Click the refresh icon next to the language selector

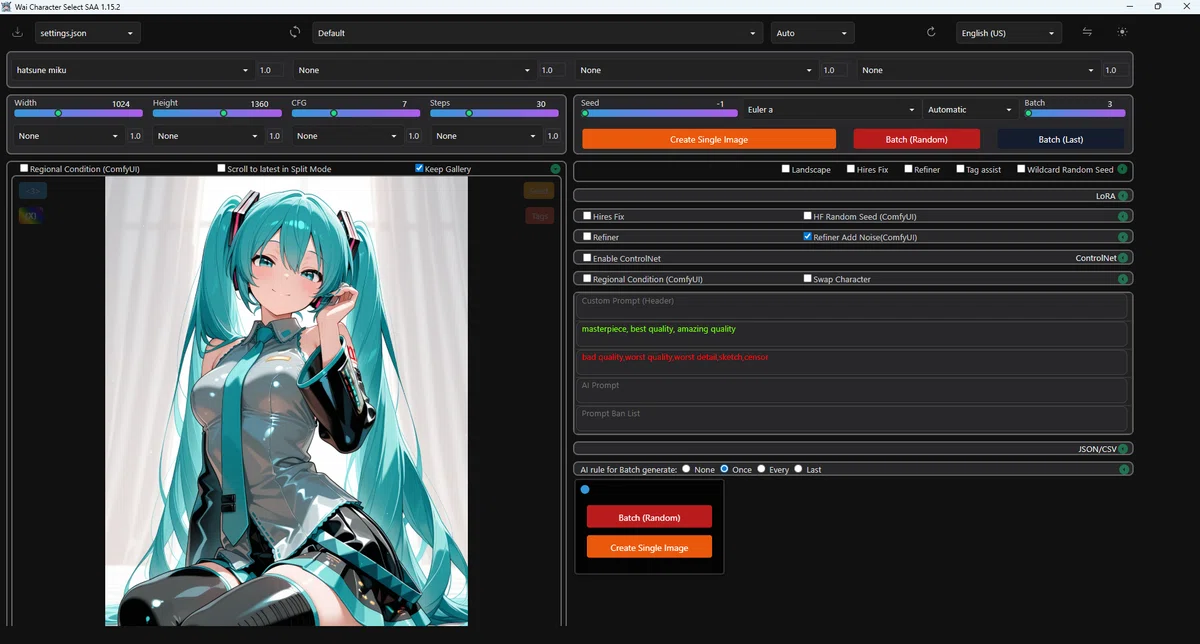pyautogui.click(x=931, y=32)
